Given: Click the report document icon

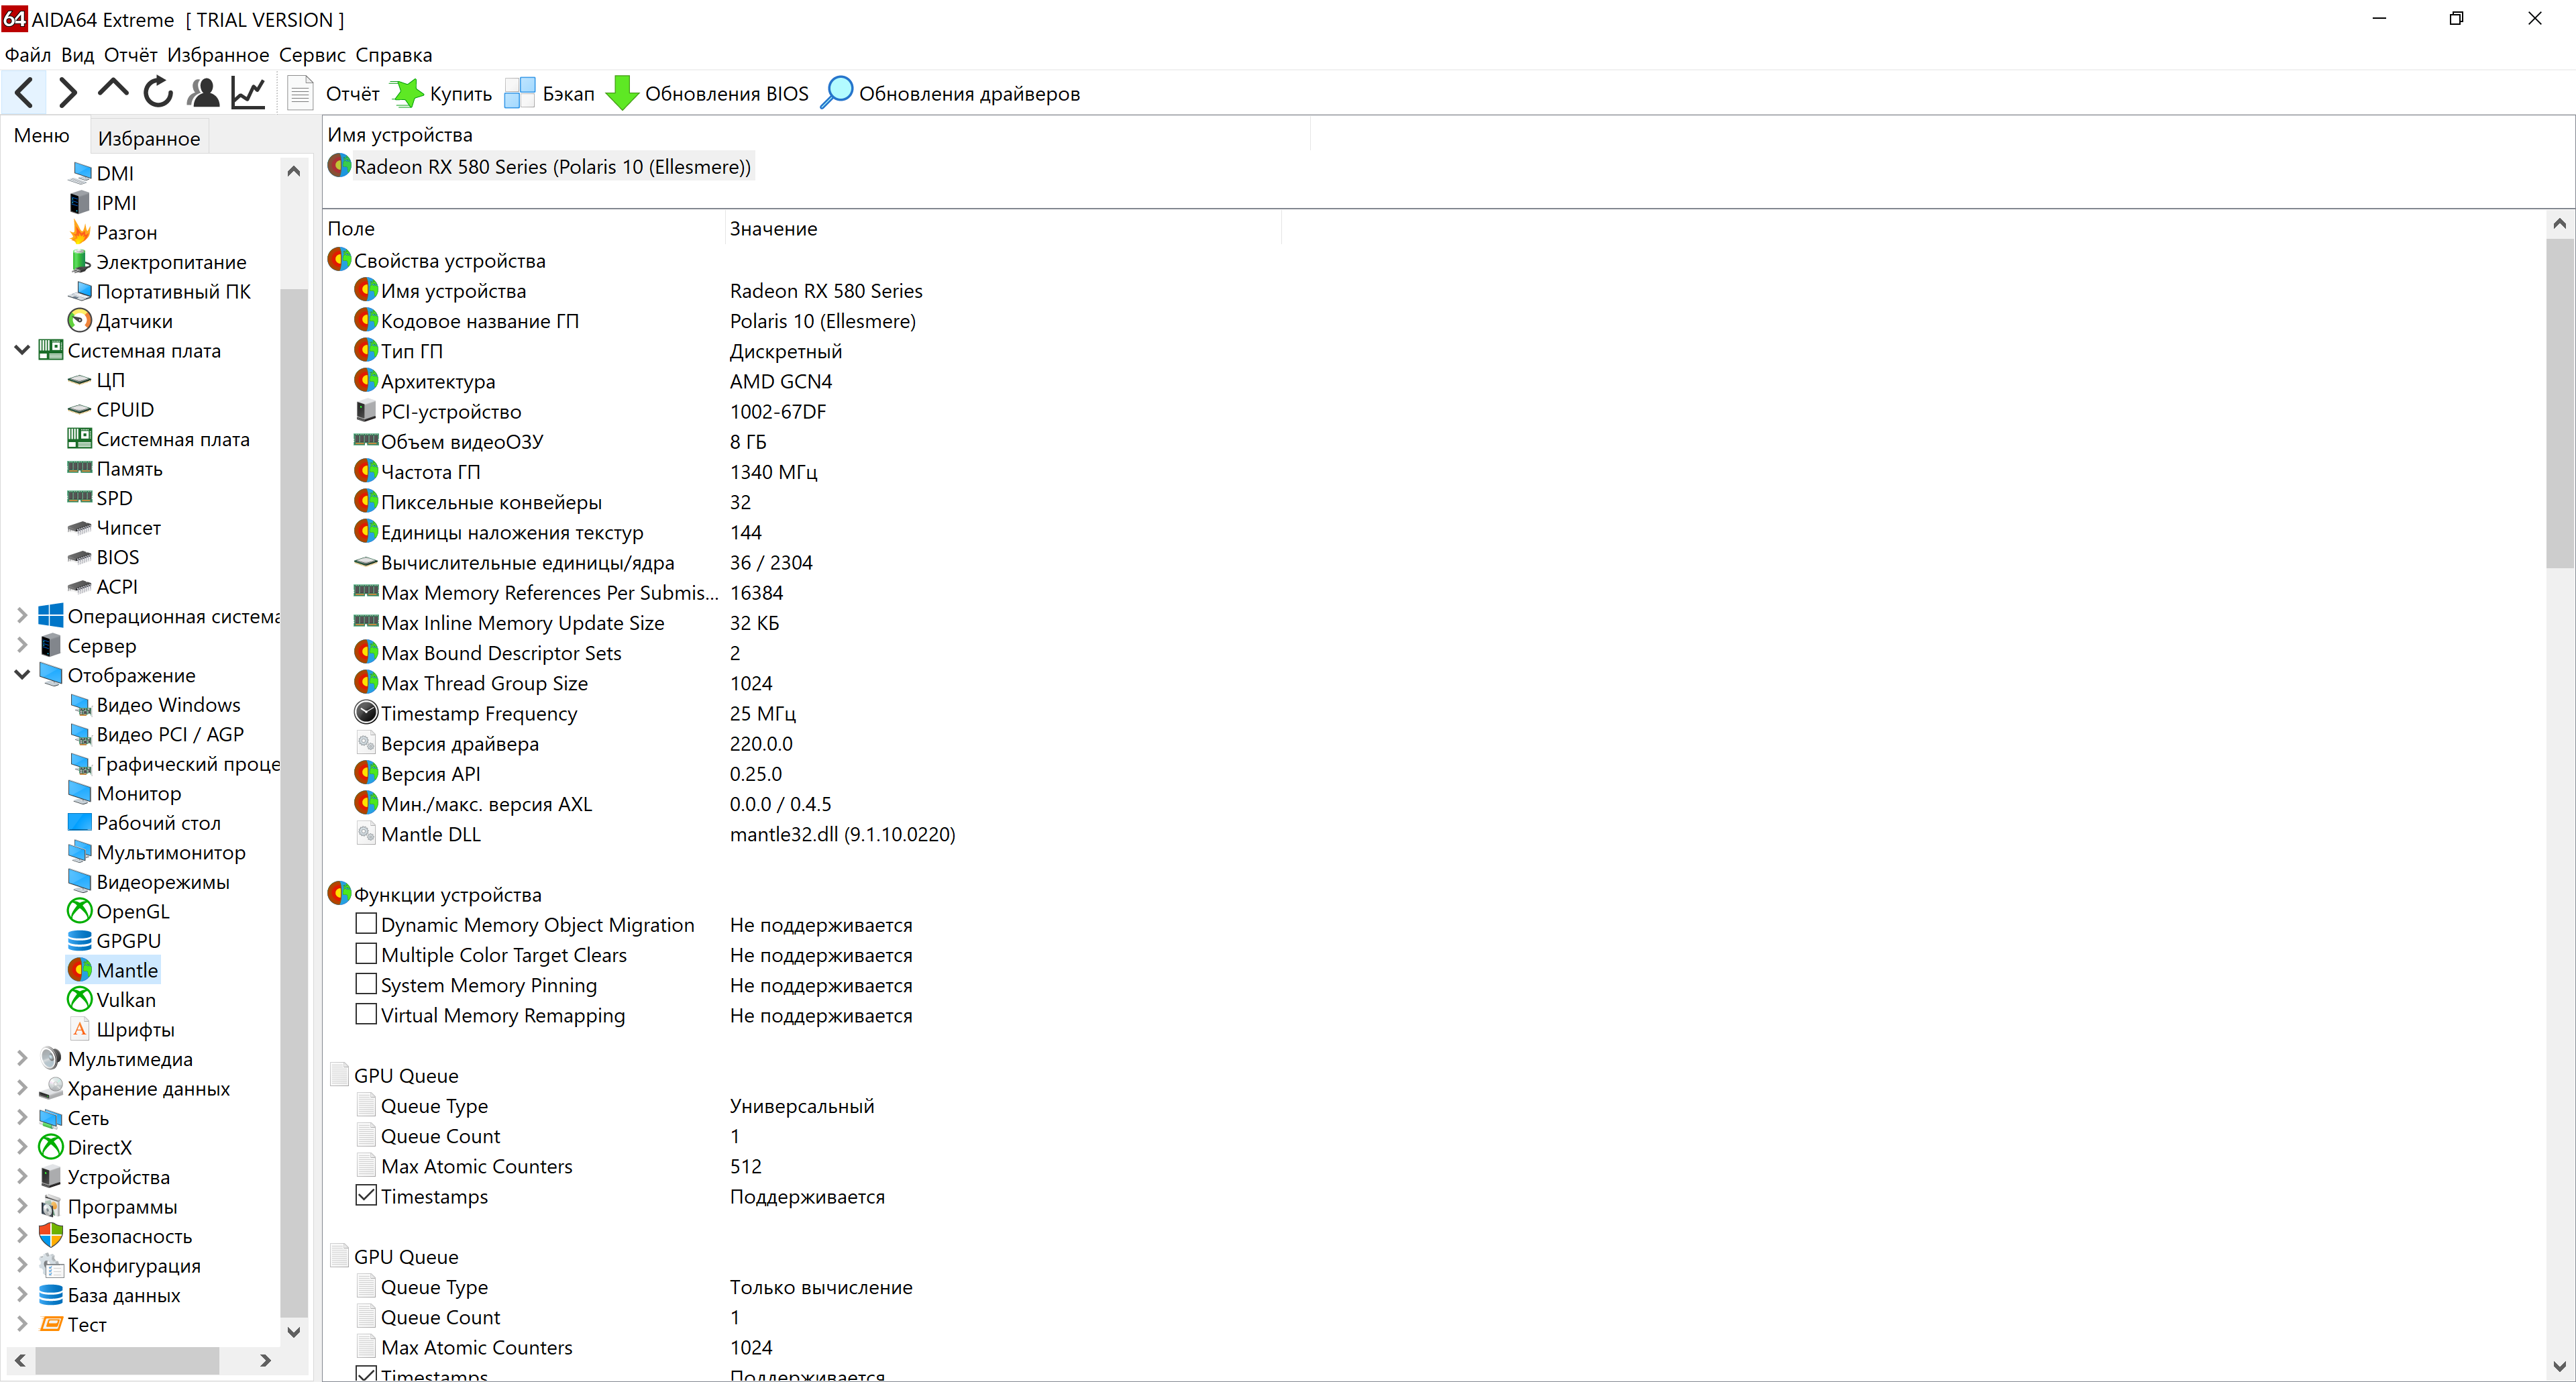Looking at the screenshot, I should (300, 93).
